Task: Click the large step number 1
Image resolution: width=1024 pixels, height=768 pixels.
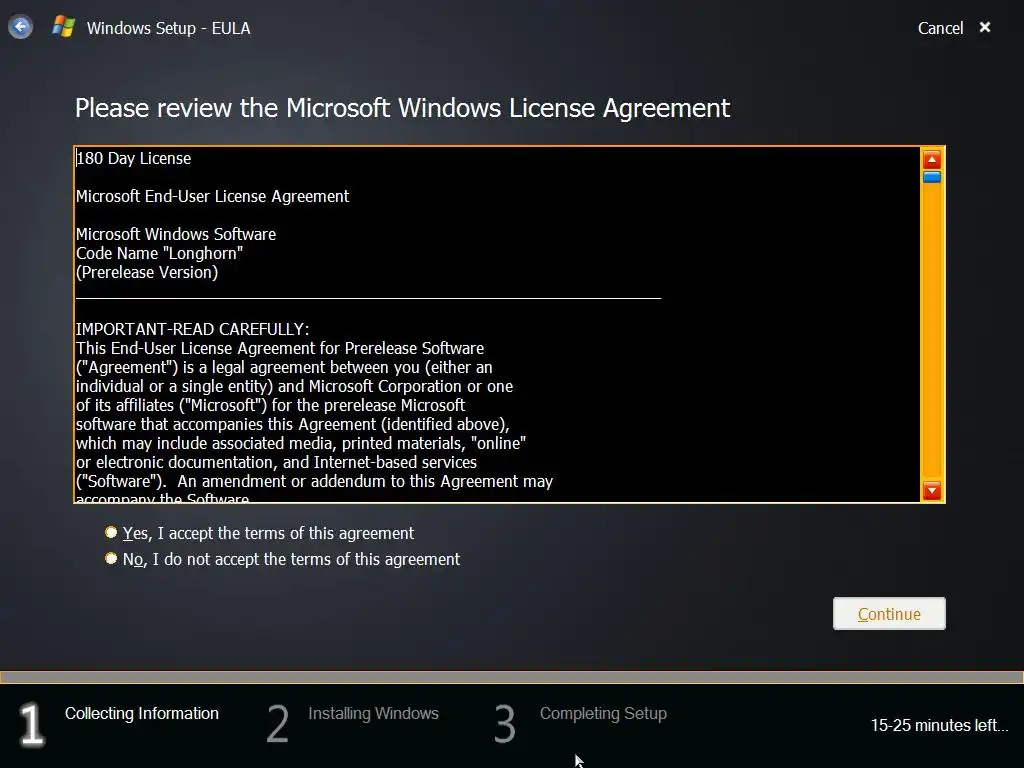Action: 31,724
